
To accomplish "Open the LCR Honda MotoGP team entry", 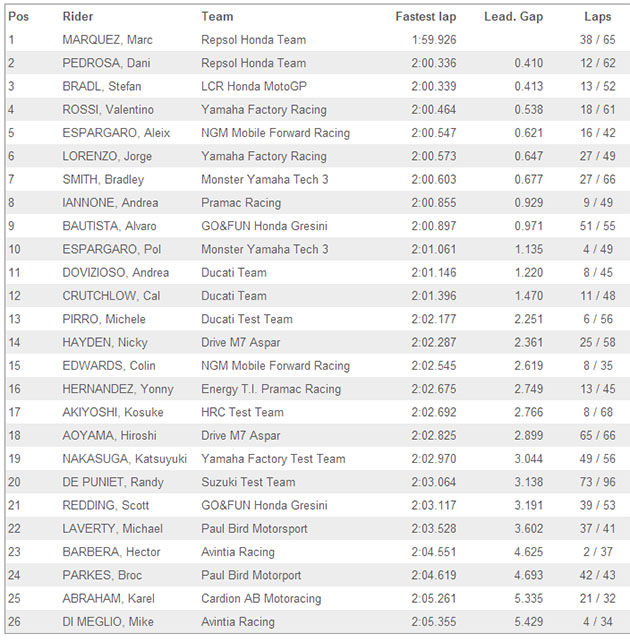I will pos(254,86).
